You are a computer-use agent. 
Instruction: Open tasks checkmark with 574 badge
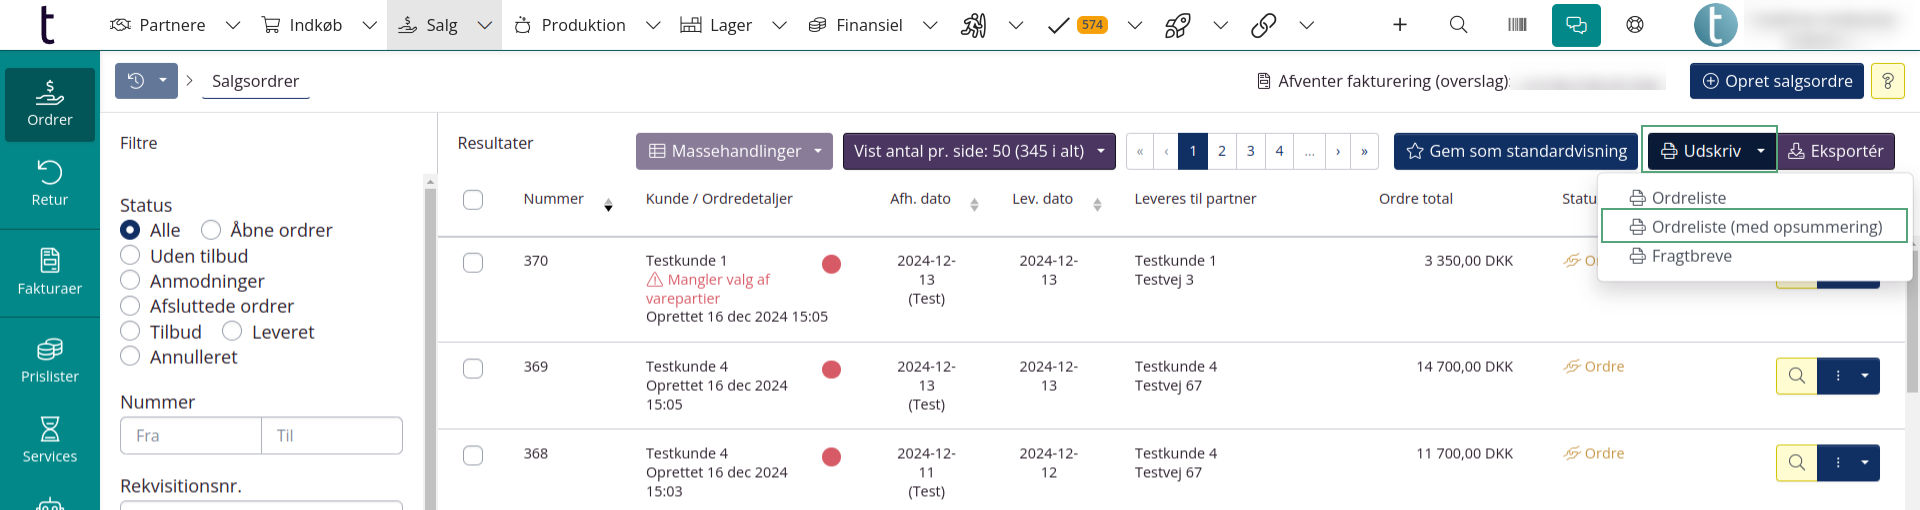point(1077,25)
